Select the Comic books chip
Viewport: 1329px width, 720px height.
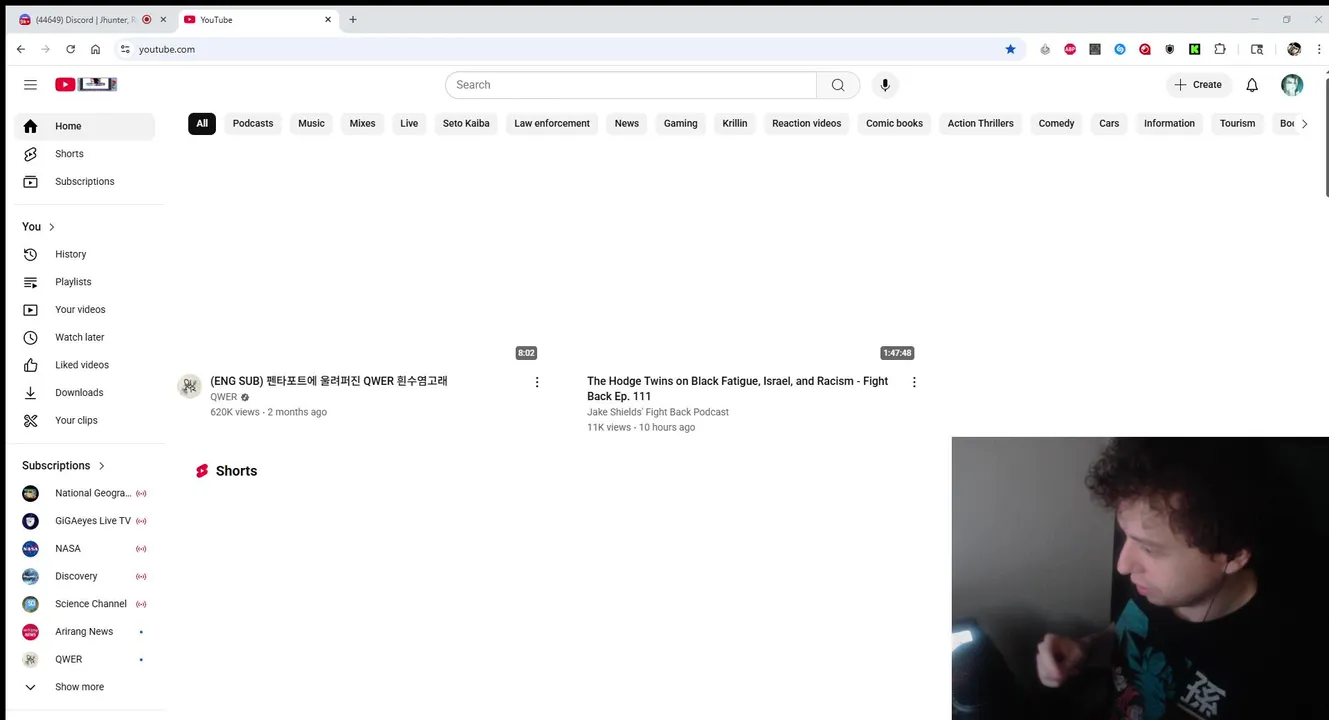click(x=894, y=124)
